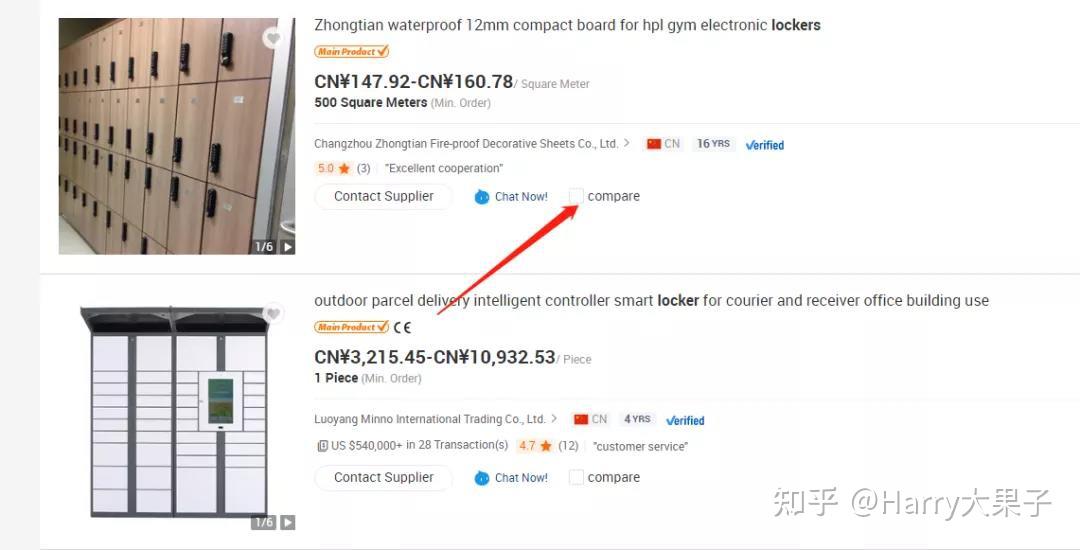Check compare box for Zhongtian compact board
1080x550 pixels.
[x=577, y=196]
